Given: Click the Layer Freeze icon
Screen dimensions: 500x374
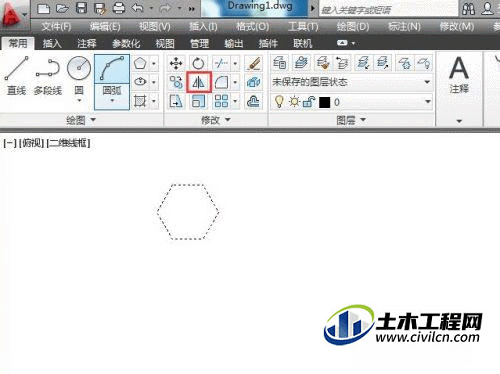Looking at the screenshot, I should (x=404, y=63).
